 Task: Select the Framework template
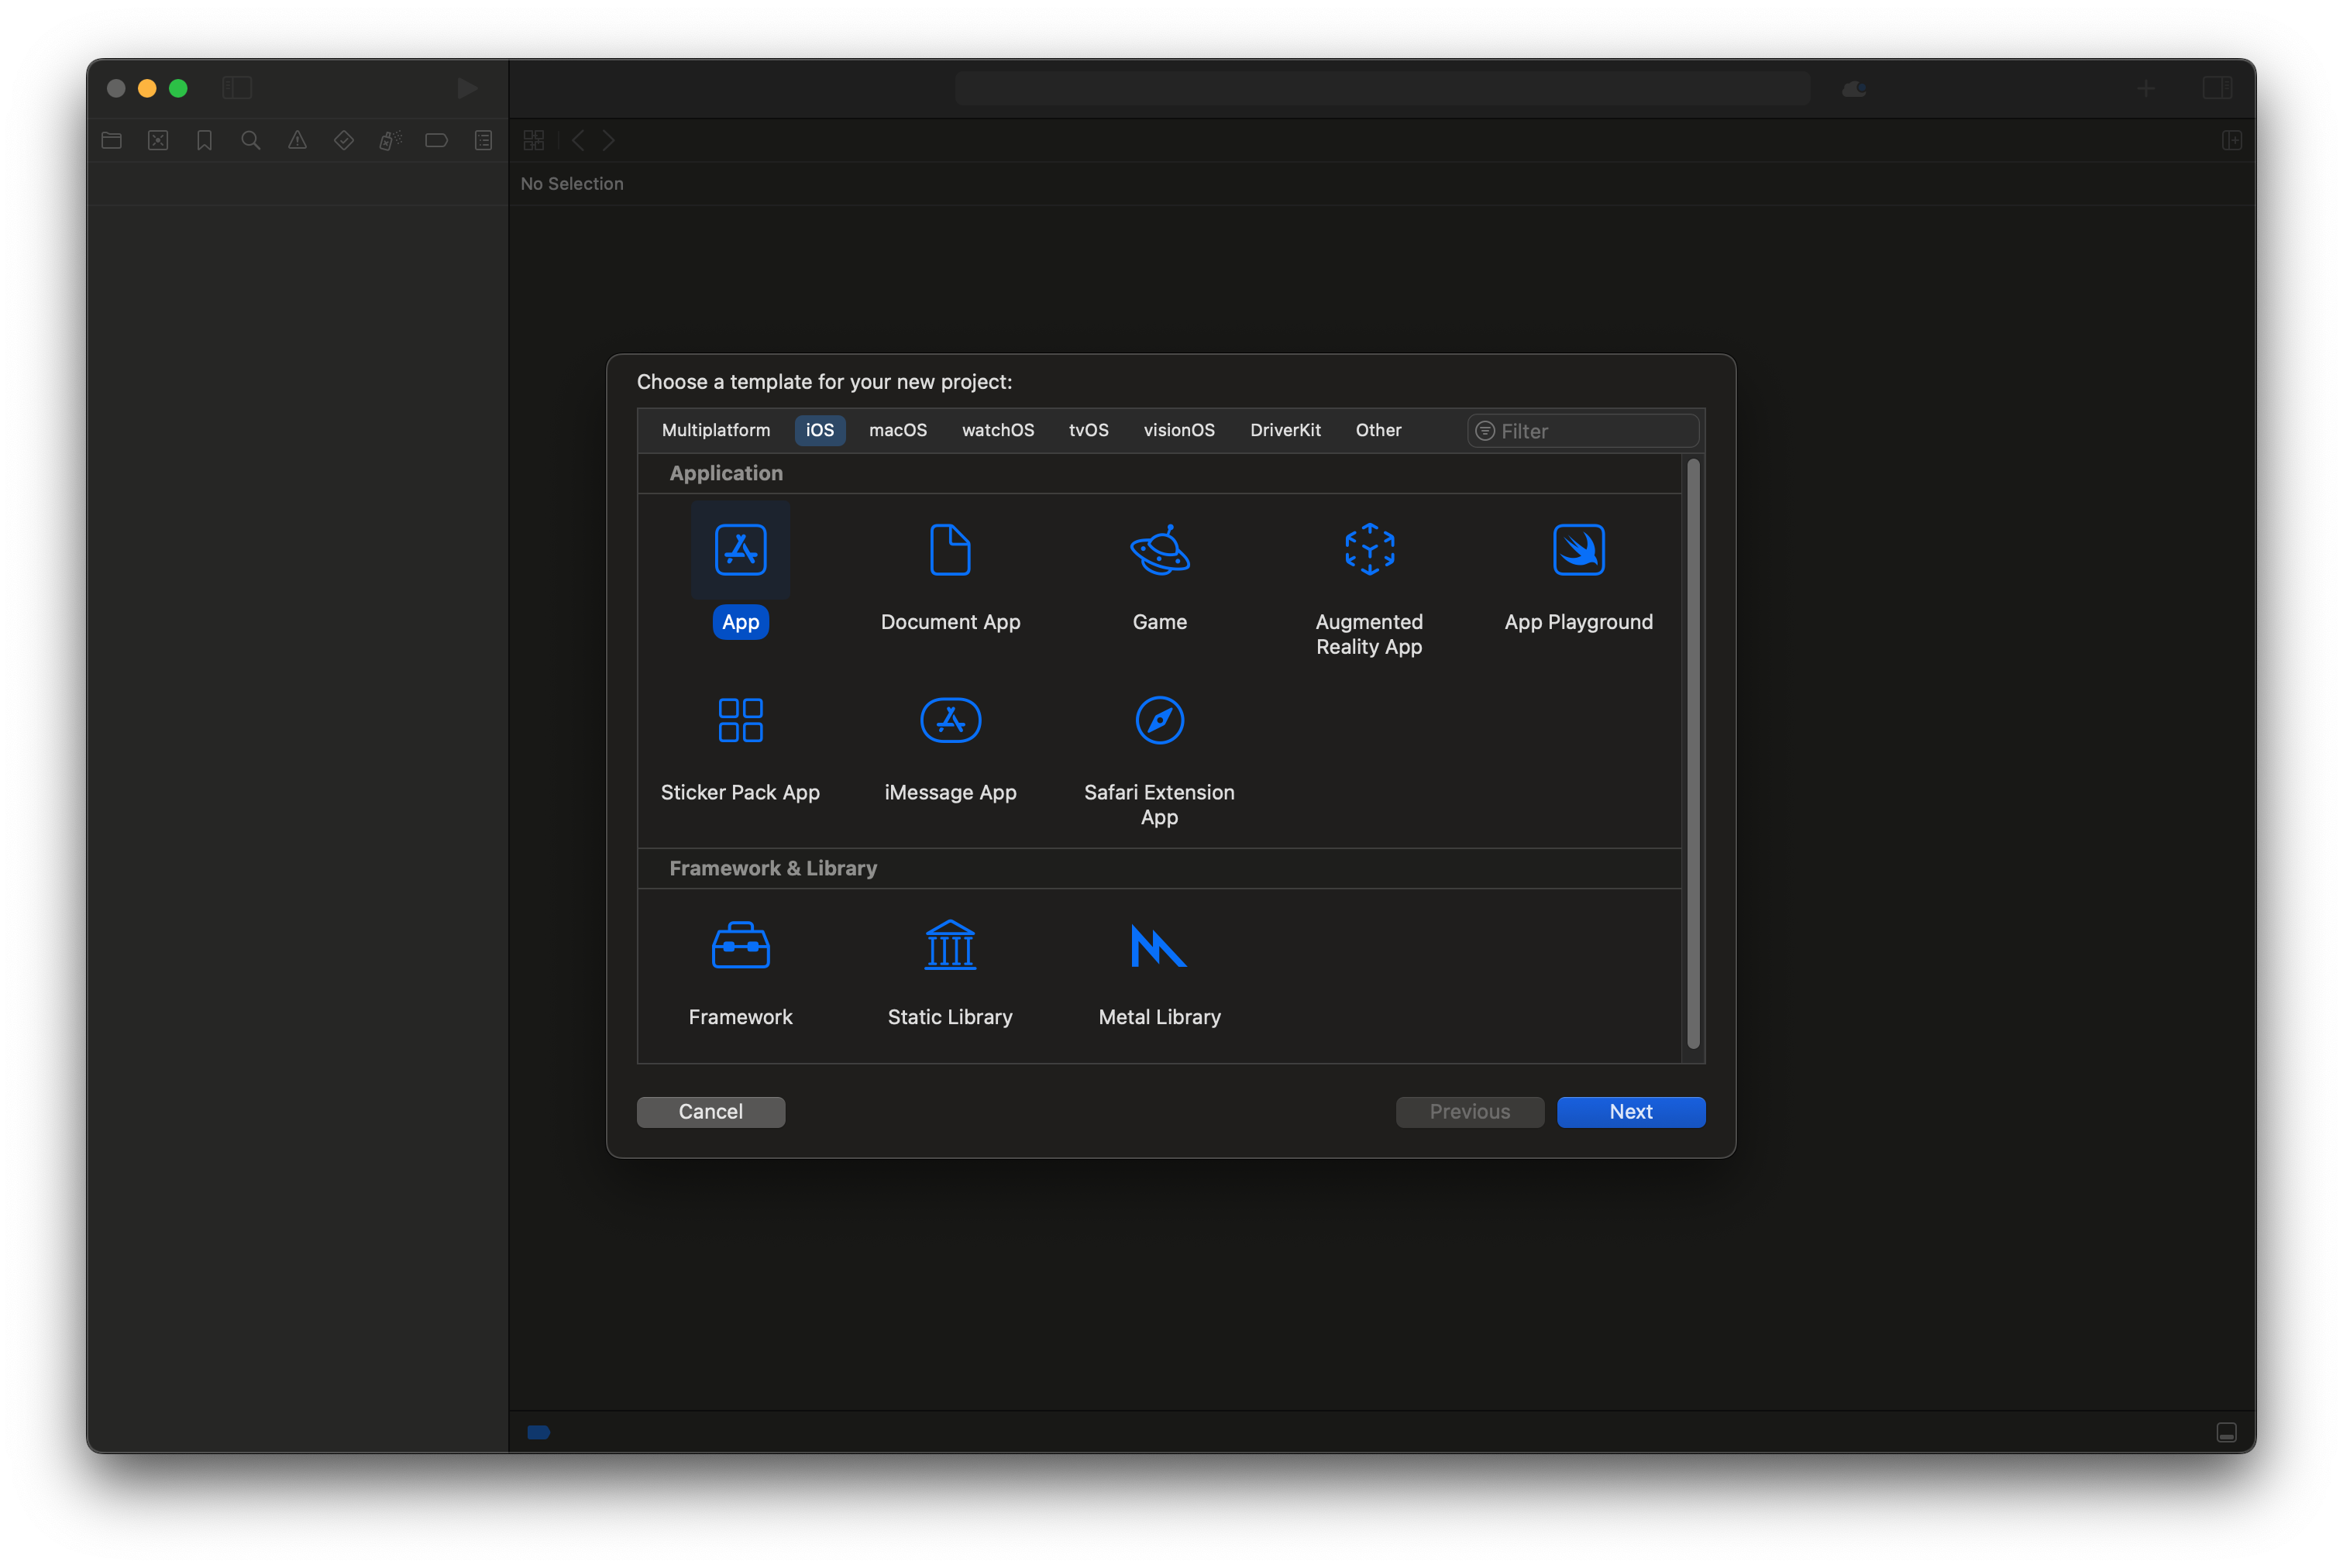point(740,945)
